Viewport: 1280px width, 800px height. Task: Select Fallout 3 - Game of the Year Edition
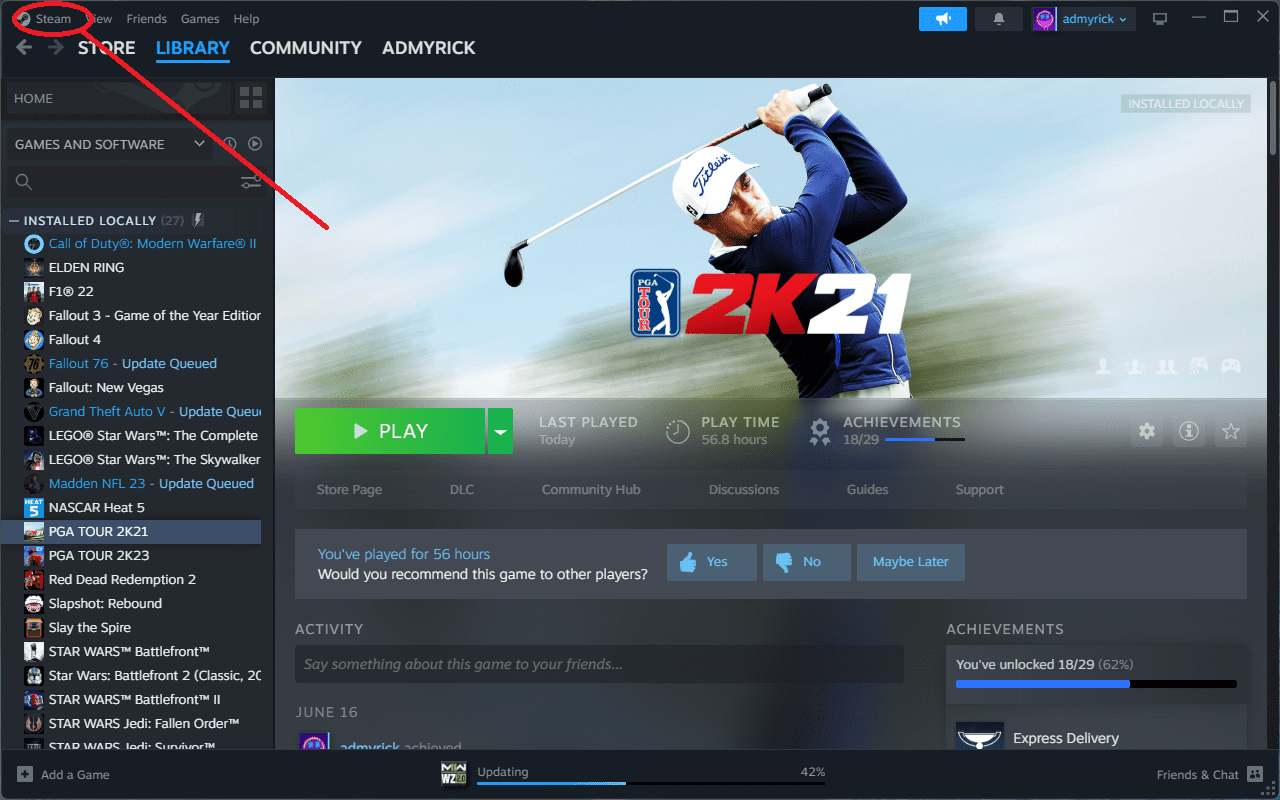coord(141,316)
